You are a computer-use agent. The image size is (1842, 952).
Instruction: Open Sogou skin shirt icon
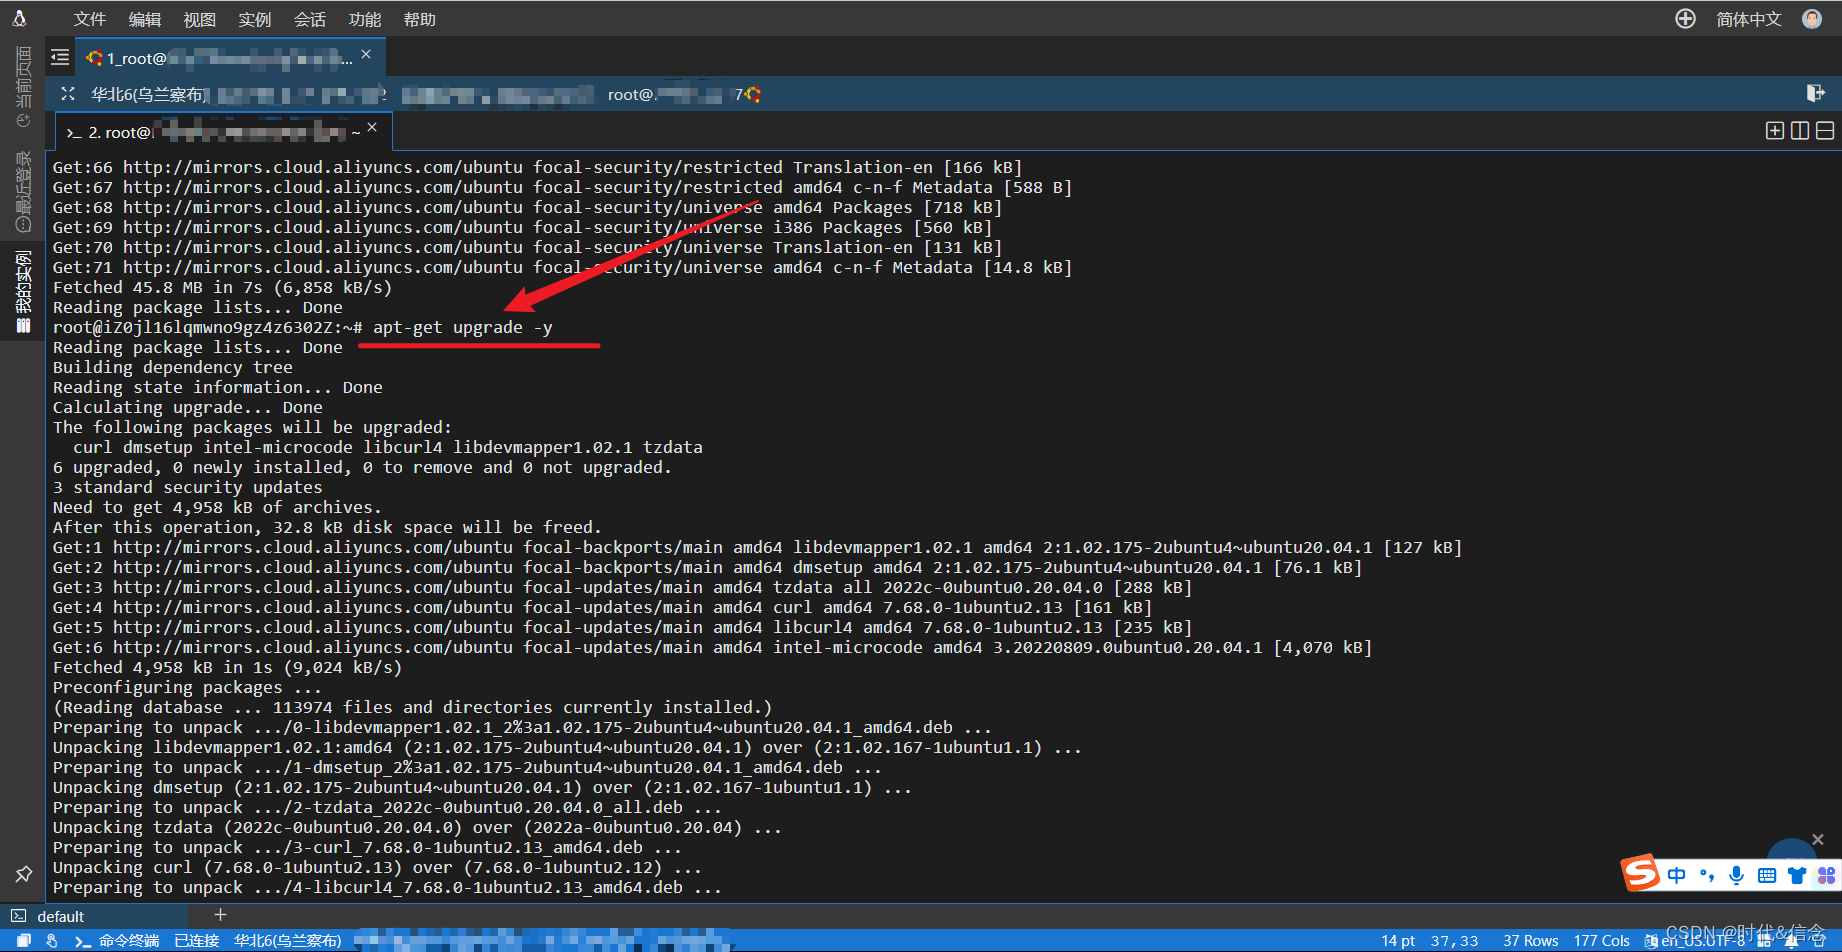pos(1797,876)
